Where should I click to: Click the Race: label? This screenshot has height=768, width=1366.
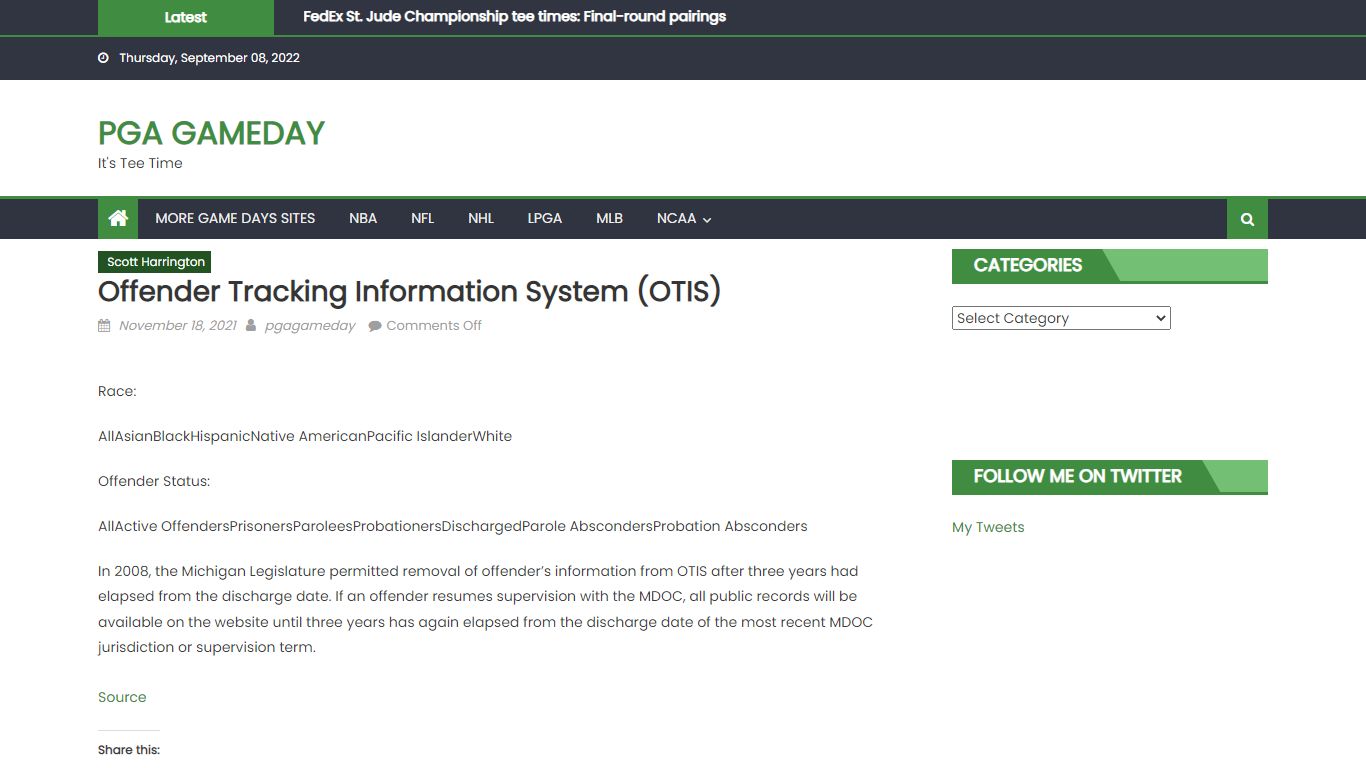117,391
